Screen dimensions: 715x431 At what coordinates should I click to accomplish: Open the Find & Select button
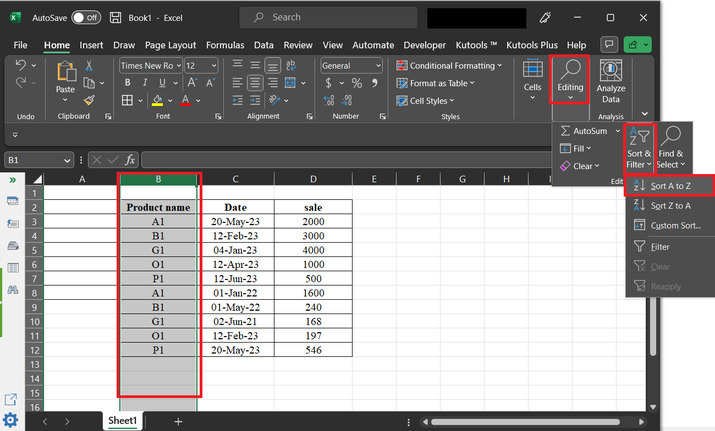click(671, 146)
